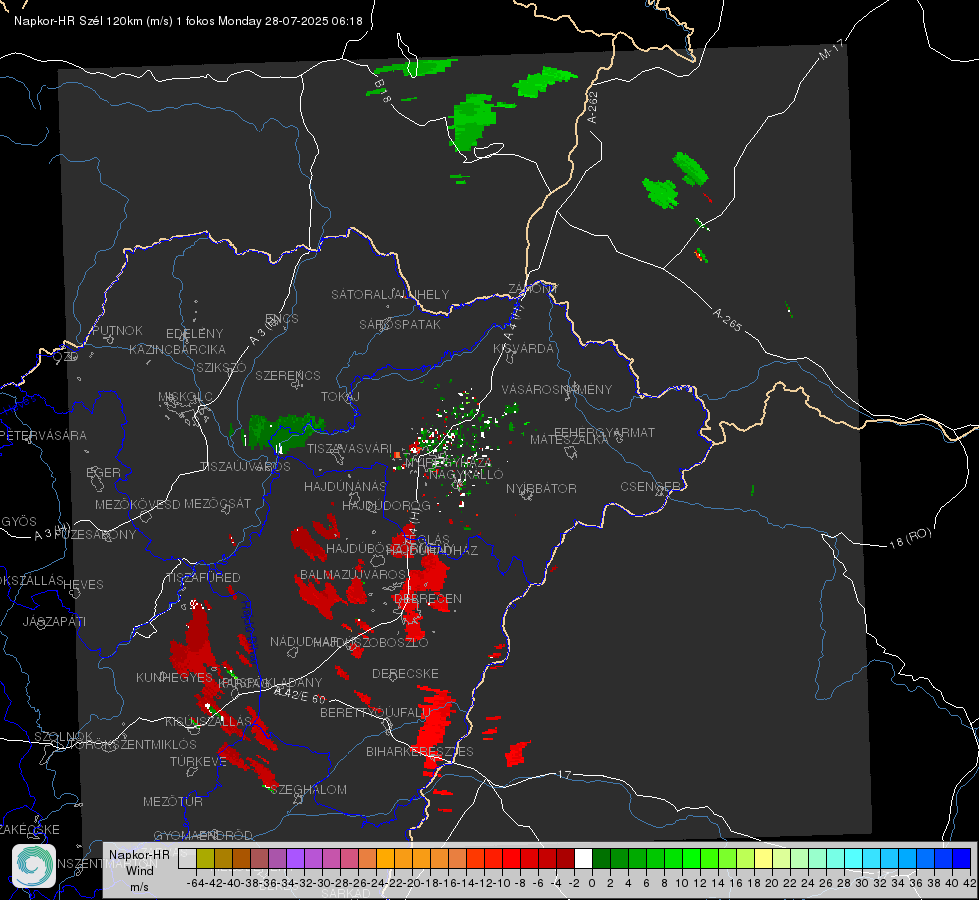The width and height of the screenshot is (979, 900).
Task: Select the 'DEBRECEN' city label
Action: (x=428, y=598)
